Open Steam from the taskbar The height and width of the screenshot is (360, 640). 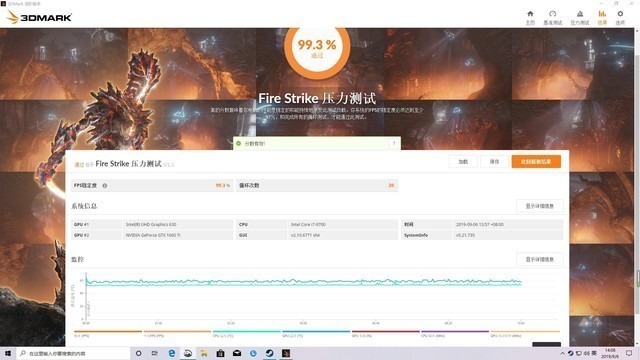[x=269, y=353]
